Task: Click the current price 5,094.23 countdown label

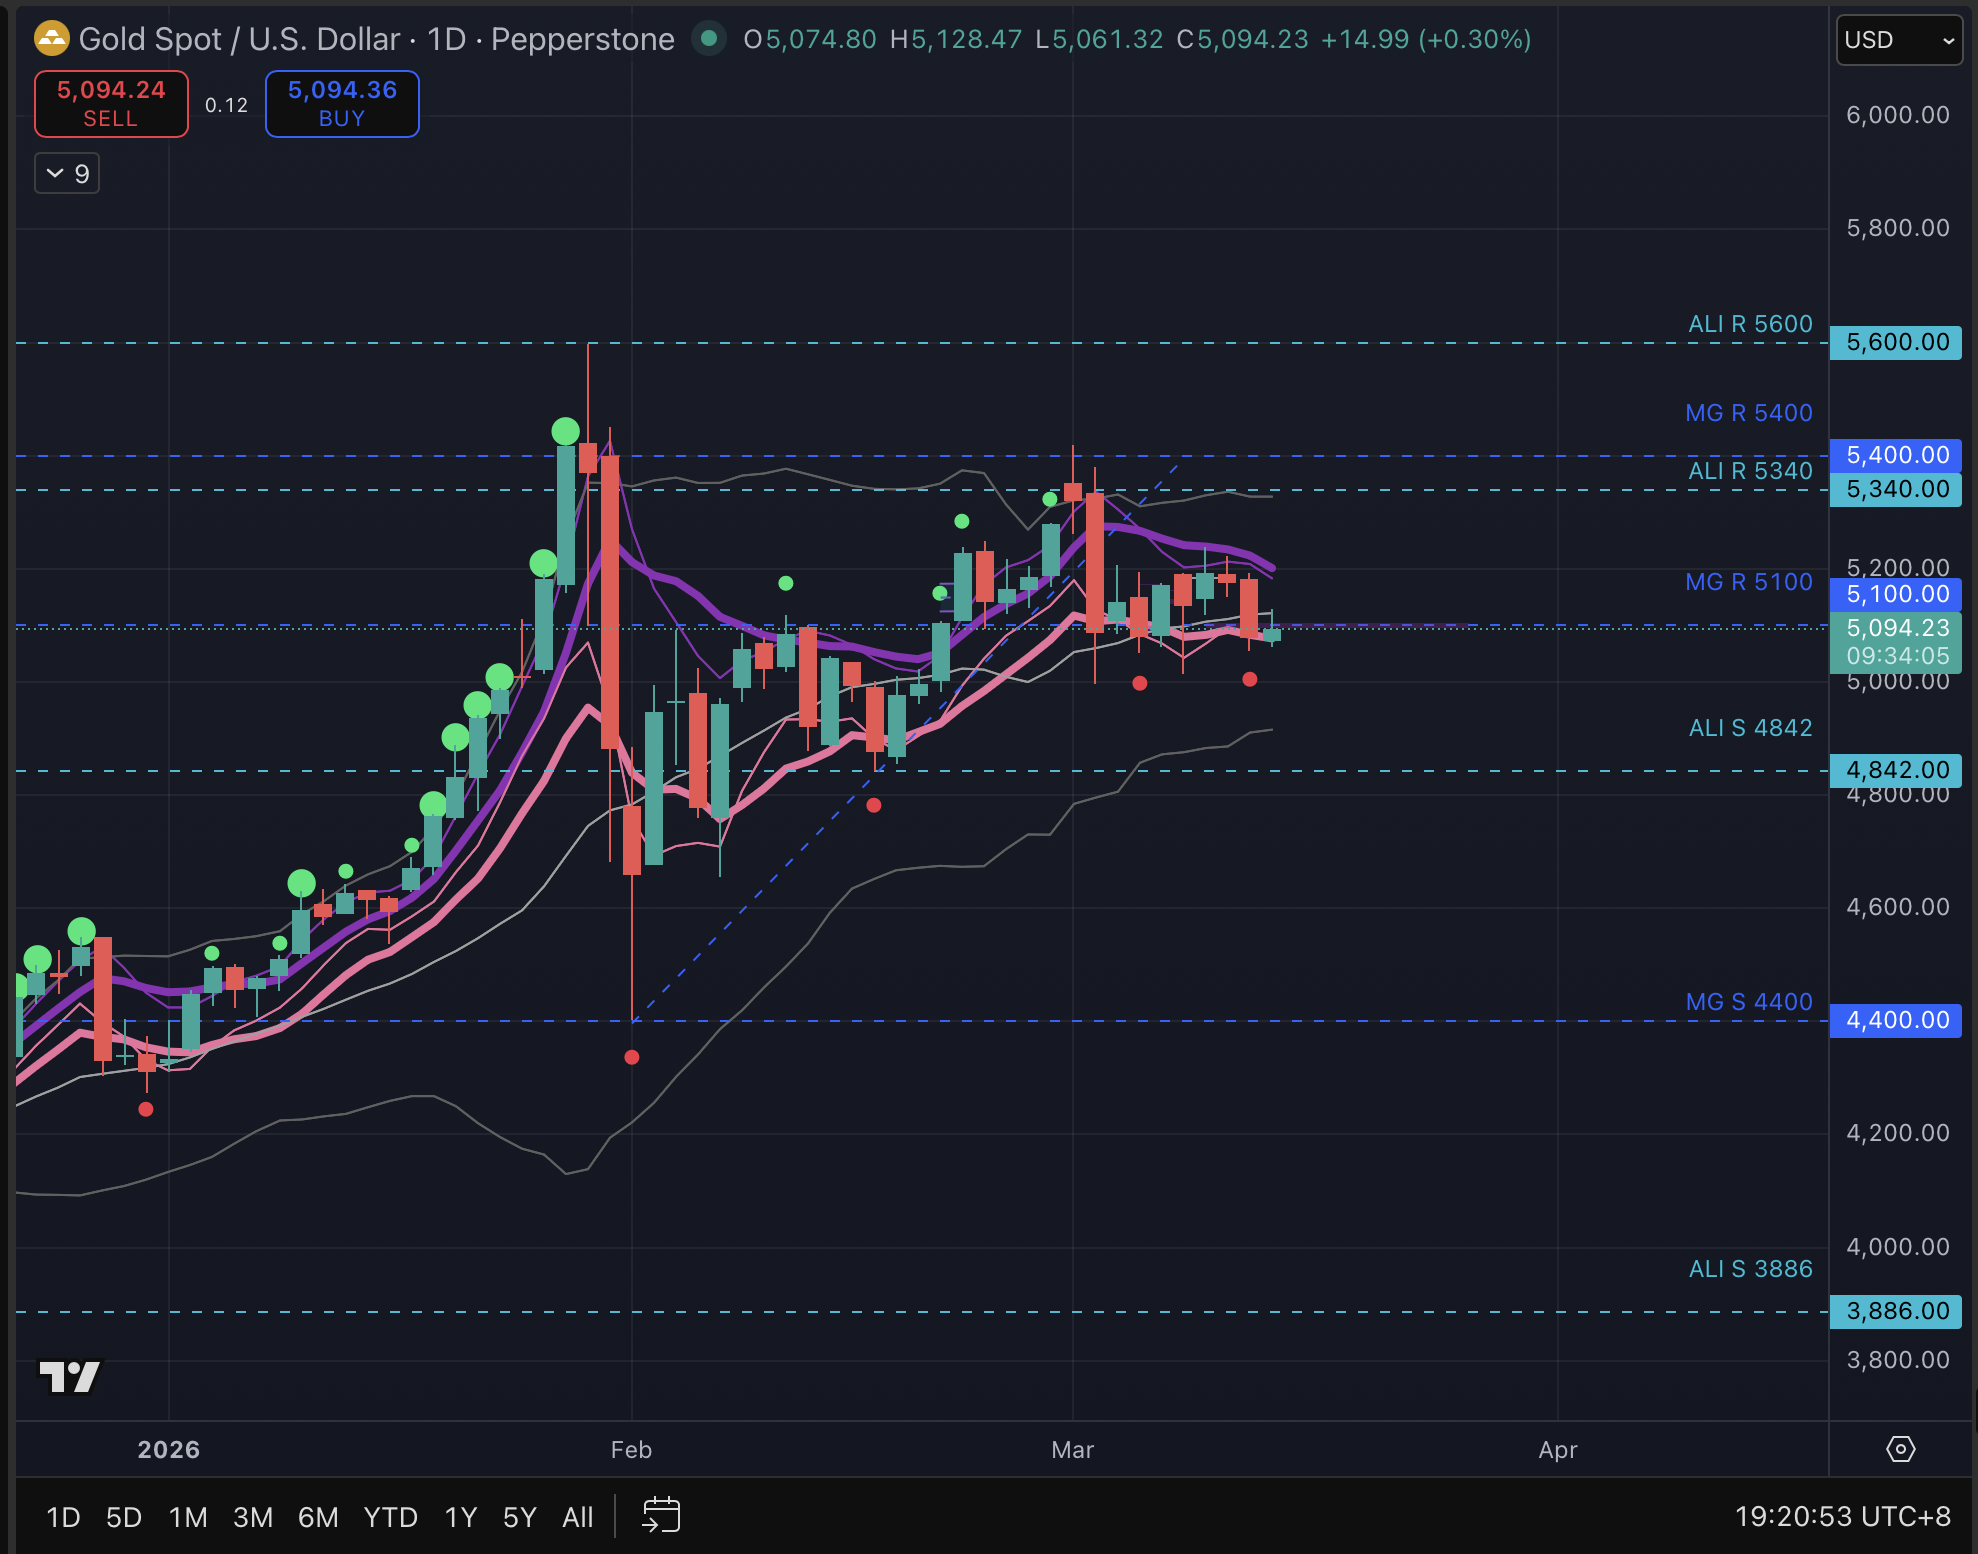Action: (x=1895, y=642)
